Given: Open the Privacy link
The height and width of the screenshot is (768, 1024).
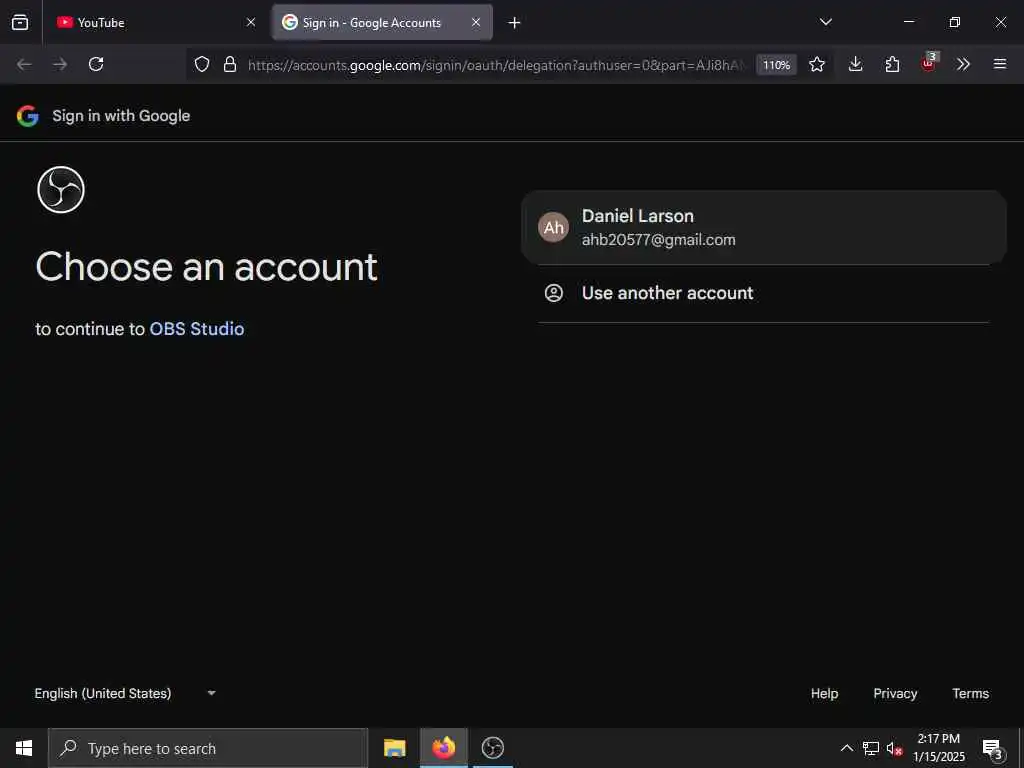Looking at the screenshot, I should tap(895, 694).
